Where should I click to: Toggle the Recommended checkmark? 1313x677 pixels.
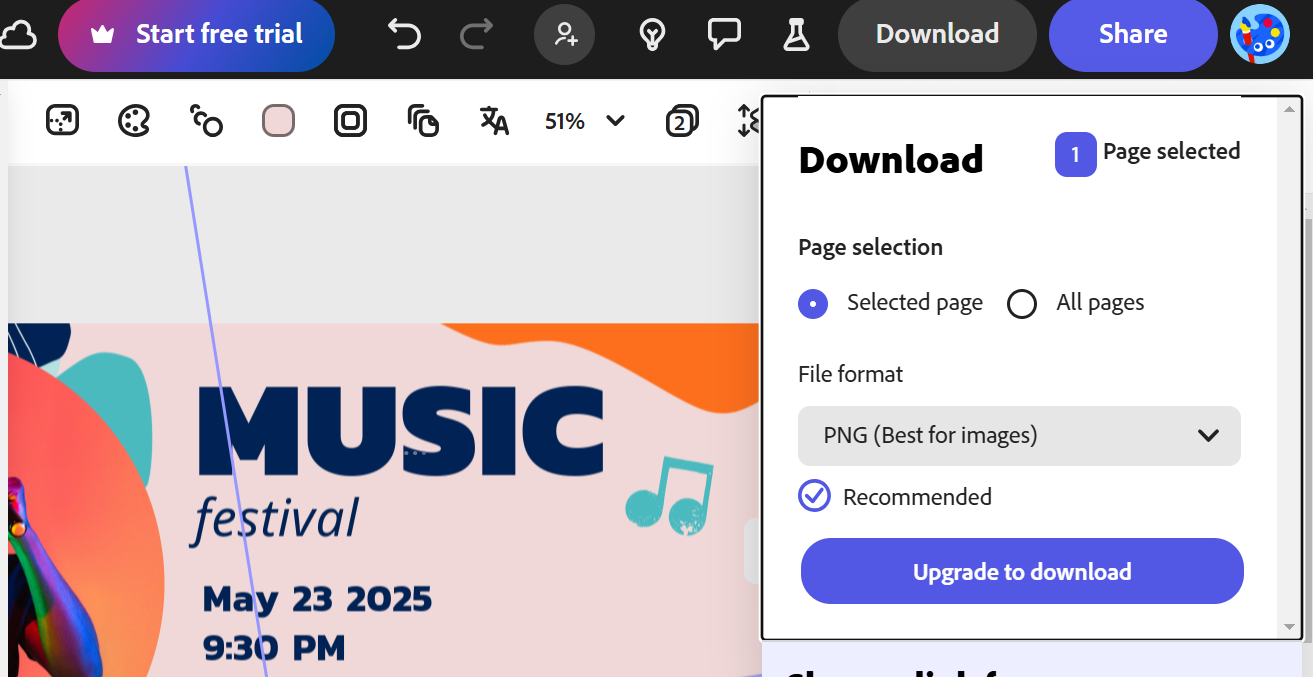[814, 496]
